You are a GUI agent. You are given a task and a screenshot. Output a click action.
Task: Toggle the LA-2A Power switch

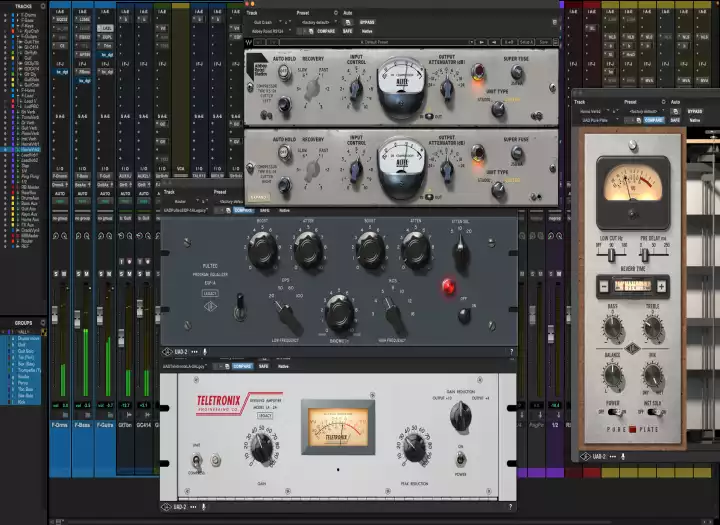460,459
